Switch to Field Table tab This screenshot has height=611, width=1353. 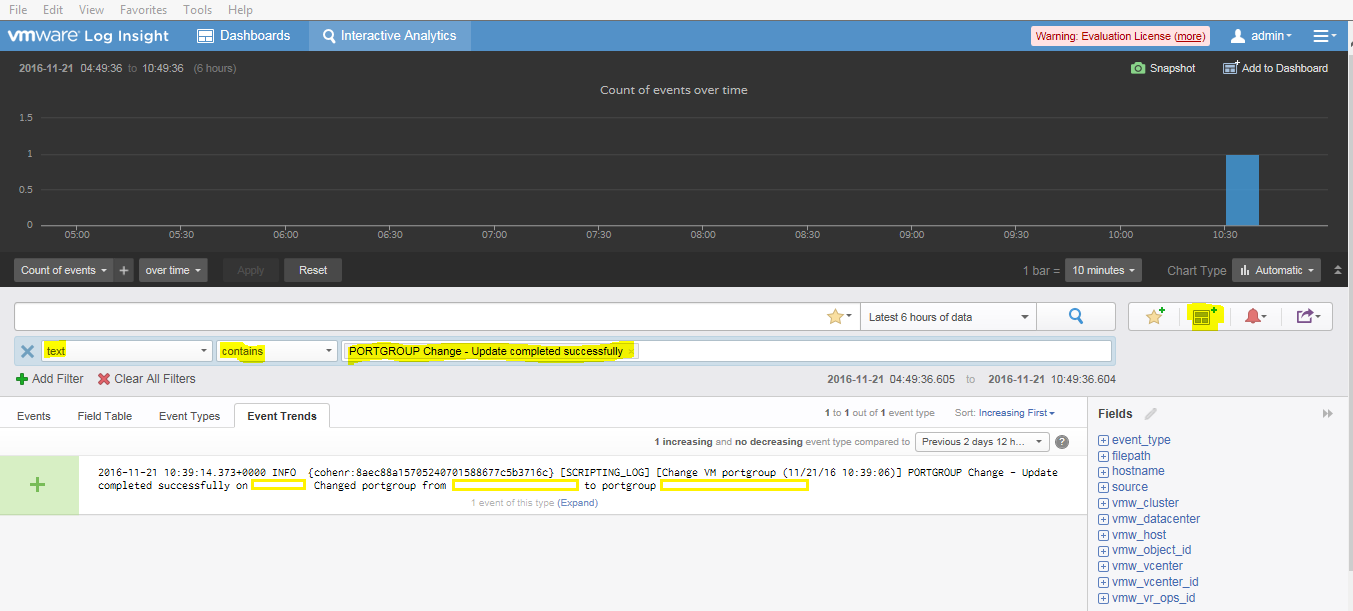point(105,416)
